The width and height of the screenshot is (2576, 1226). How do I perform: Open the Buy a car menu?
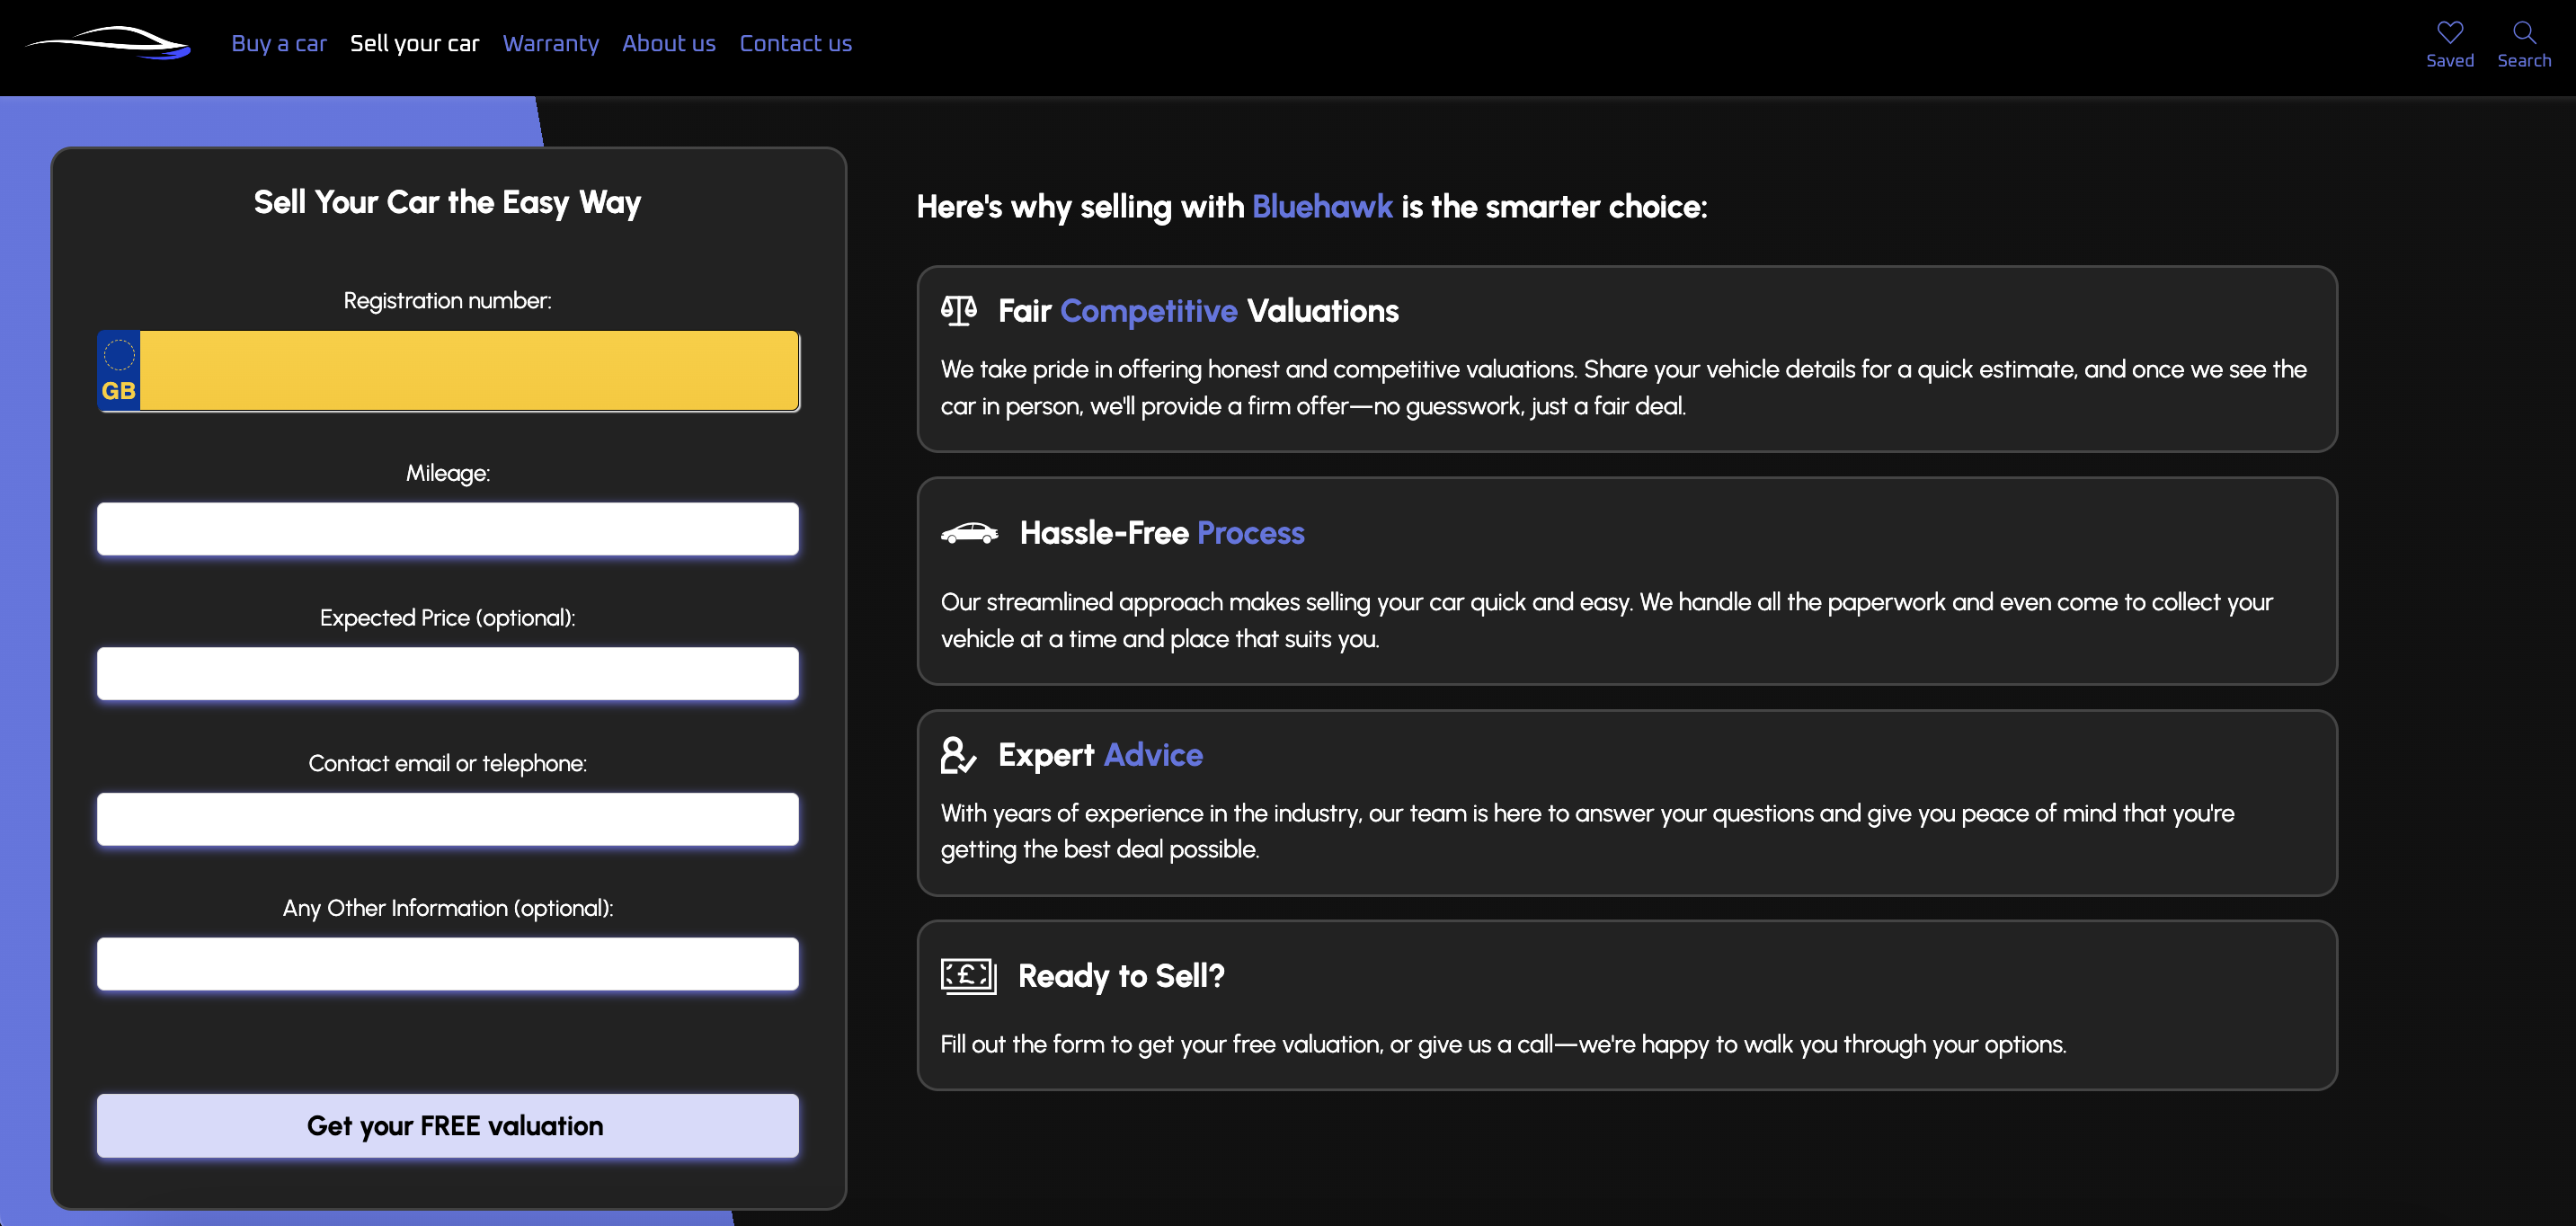click(x=279, y=44)
